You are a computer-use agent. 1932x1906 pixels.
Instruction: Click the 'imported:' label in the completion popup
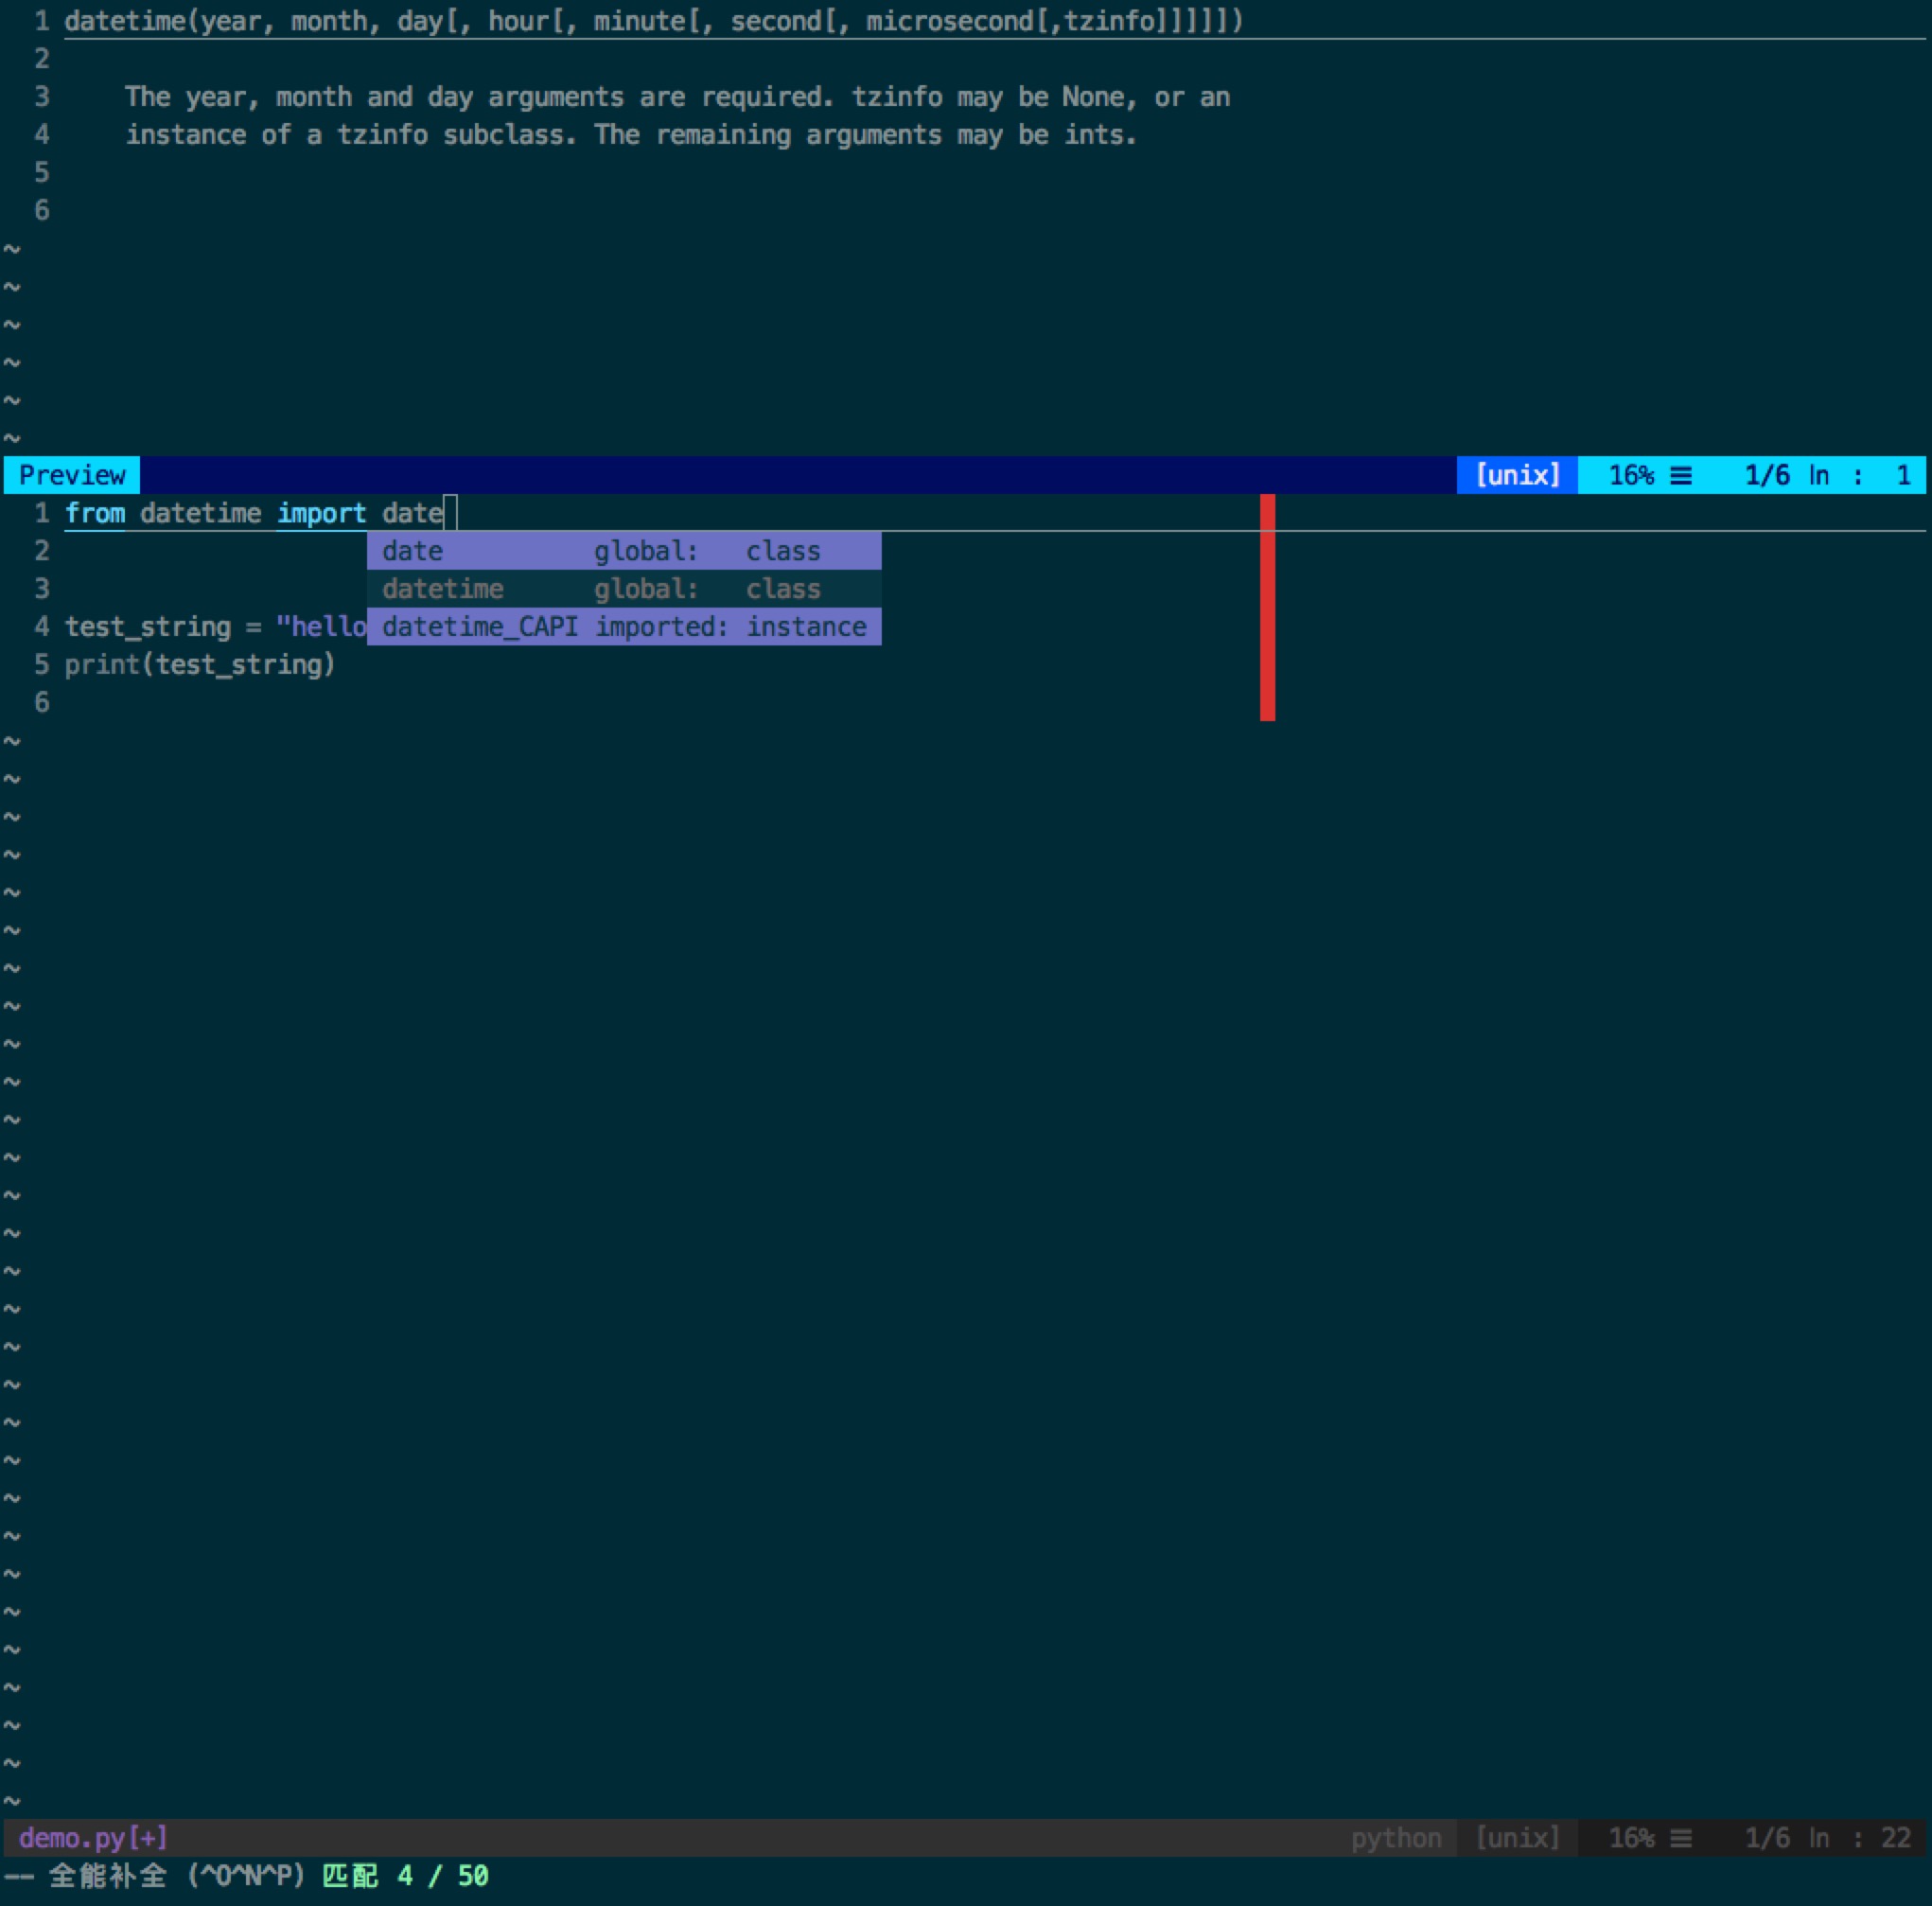(x=661, y=627)
